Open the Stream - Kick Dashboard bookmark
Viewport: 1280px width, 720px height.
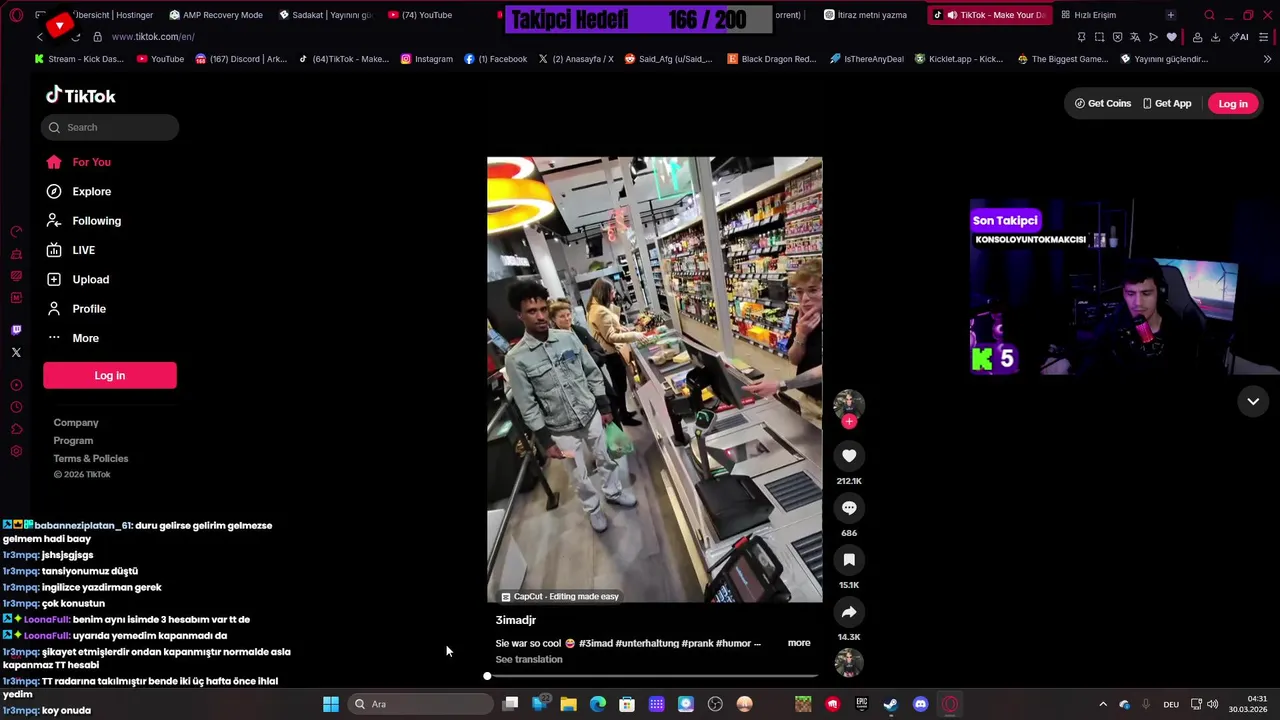pos(79,59)
